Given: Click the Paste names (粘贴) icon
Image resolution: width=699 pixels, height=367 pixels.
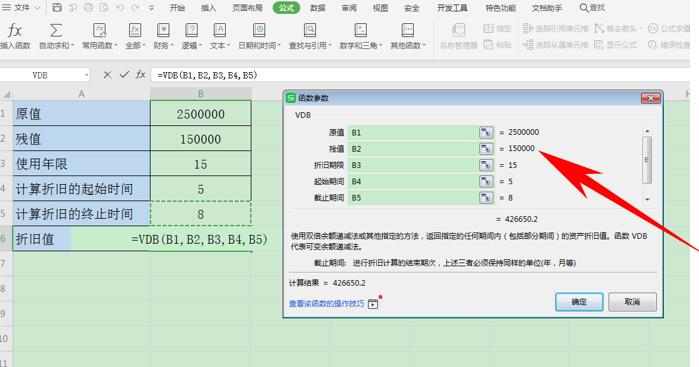Looking at the screenshot, I should coord(489,45).
